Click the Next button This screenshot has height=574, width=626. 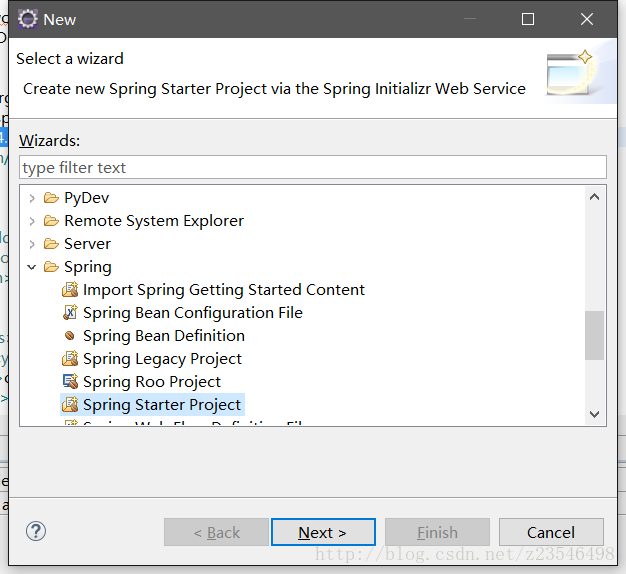(x=323, y=532)
